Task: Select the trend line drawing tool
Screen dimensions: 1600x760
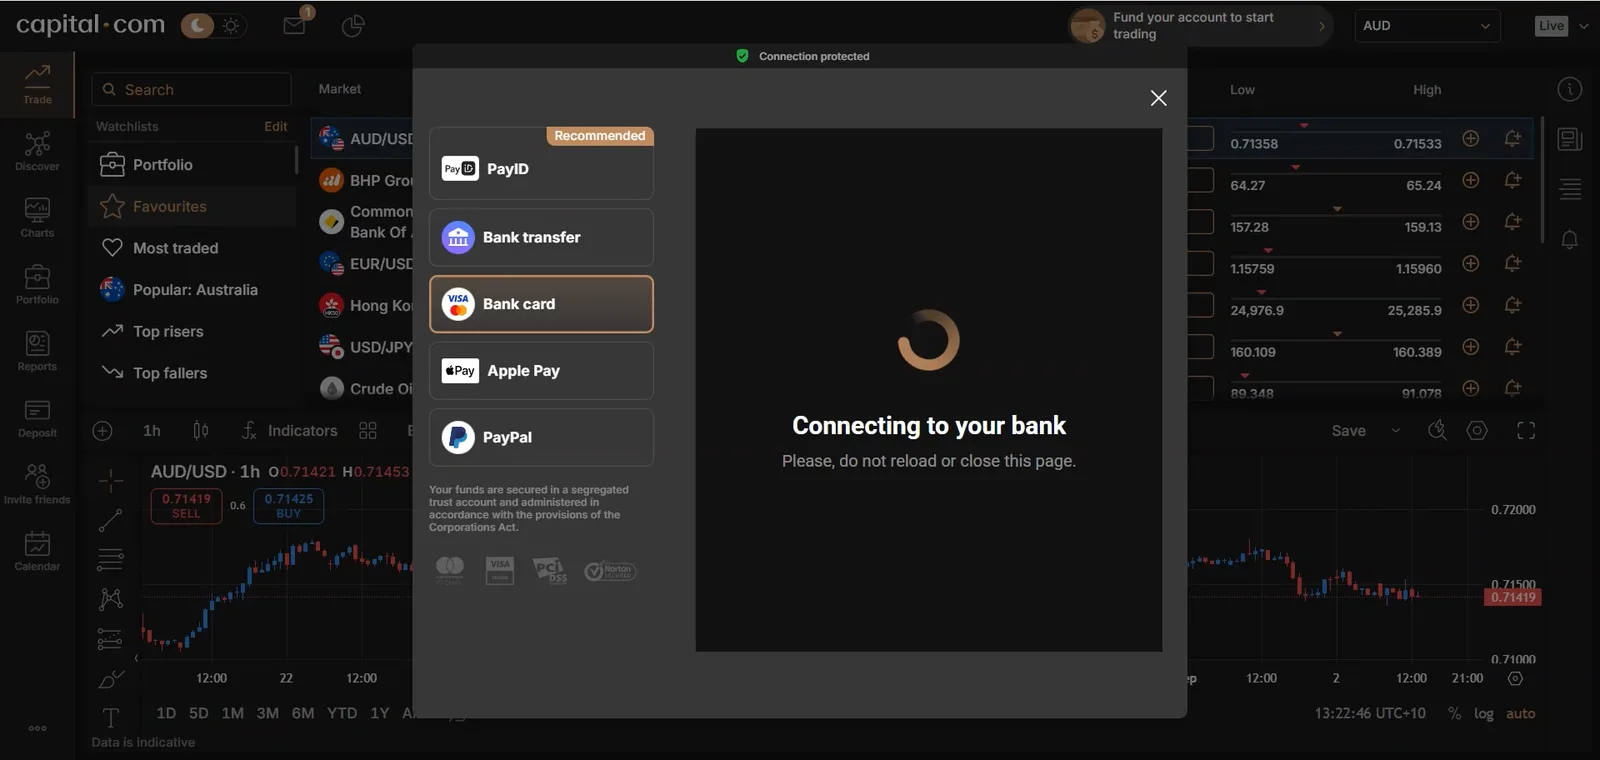Action: click(111, 520)
